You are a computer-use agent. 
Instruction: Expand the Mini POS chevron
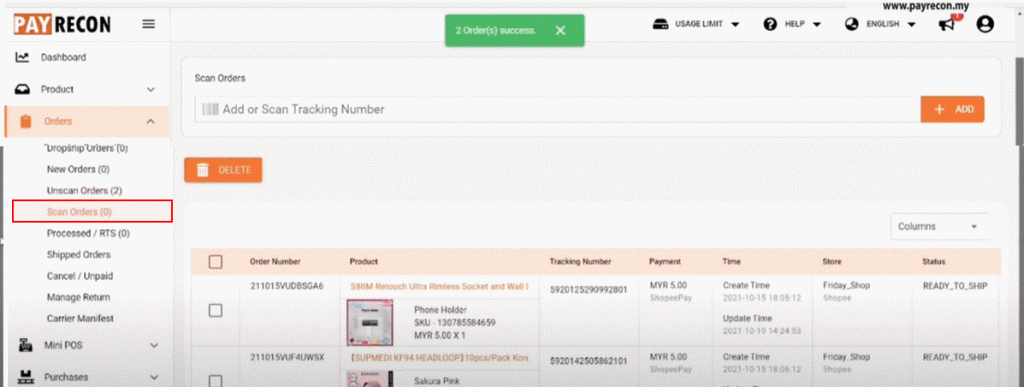point(154,345)
